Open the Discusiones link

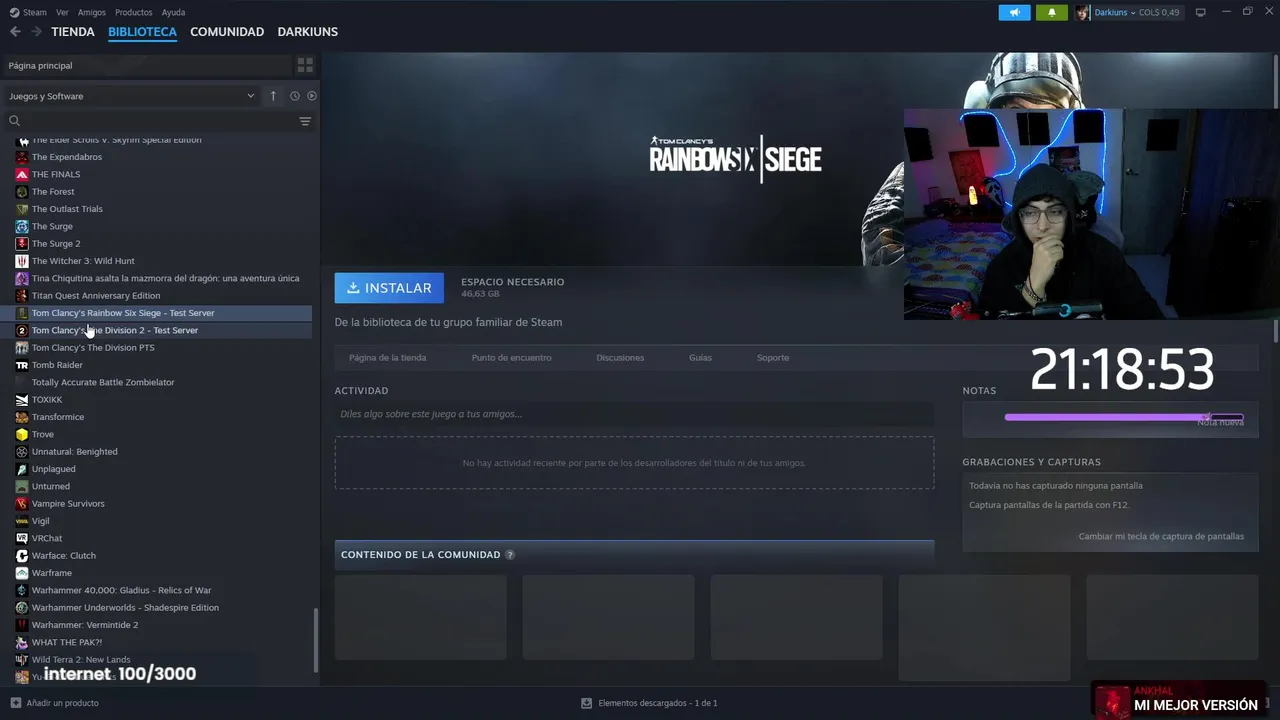(x=620, y=358)
